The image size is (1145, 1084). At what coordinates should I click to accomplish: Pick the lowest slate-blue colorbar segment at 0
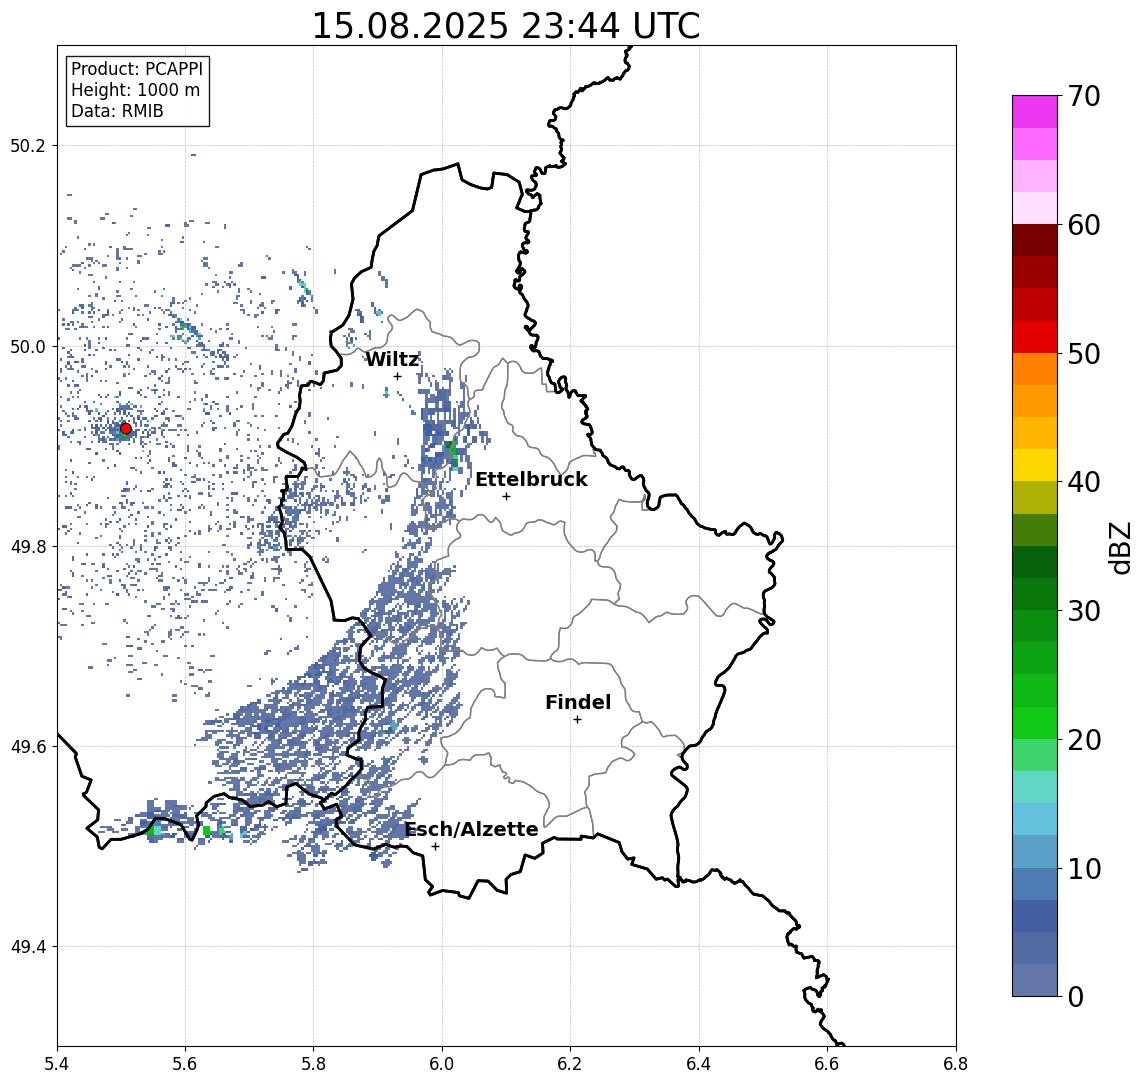tap(1035, 980)
